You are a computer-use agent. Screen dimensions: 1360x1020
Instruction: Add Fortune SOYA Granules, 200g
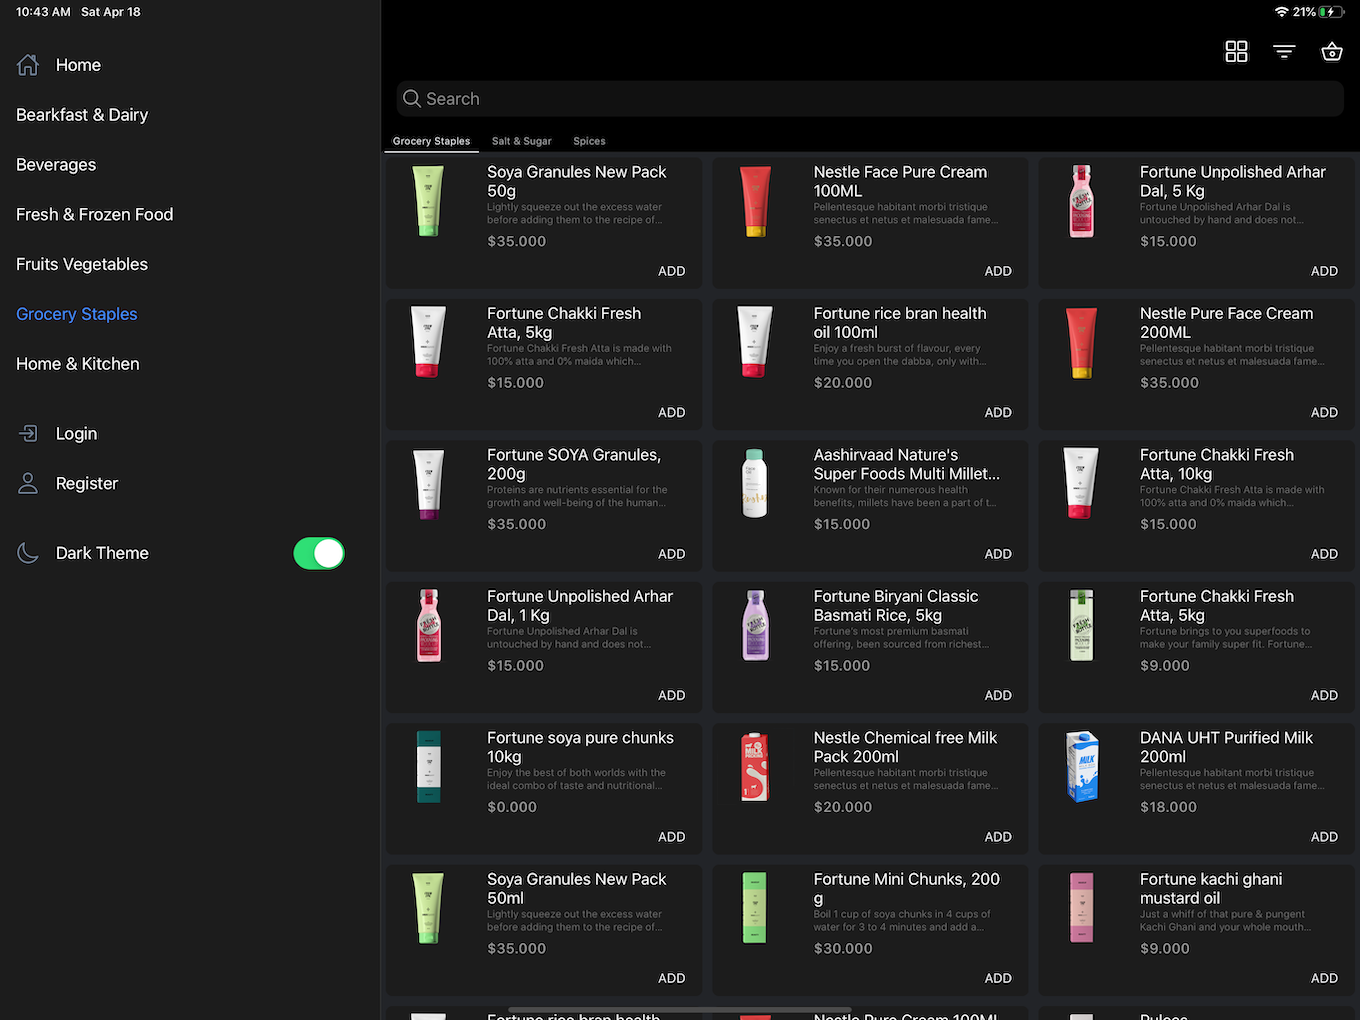coord(671,554)
